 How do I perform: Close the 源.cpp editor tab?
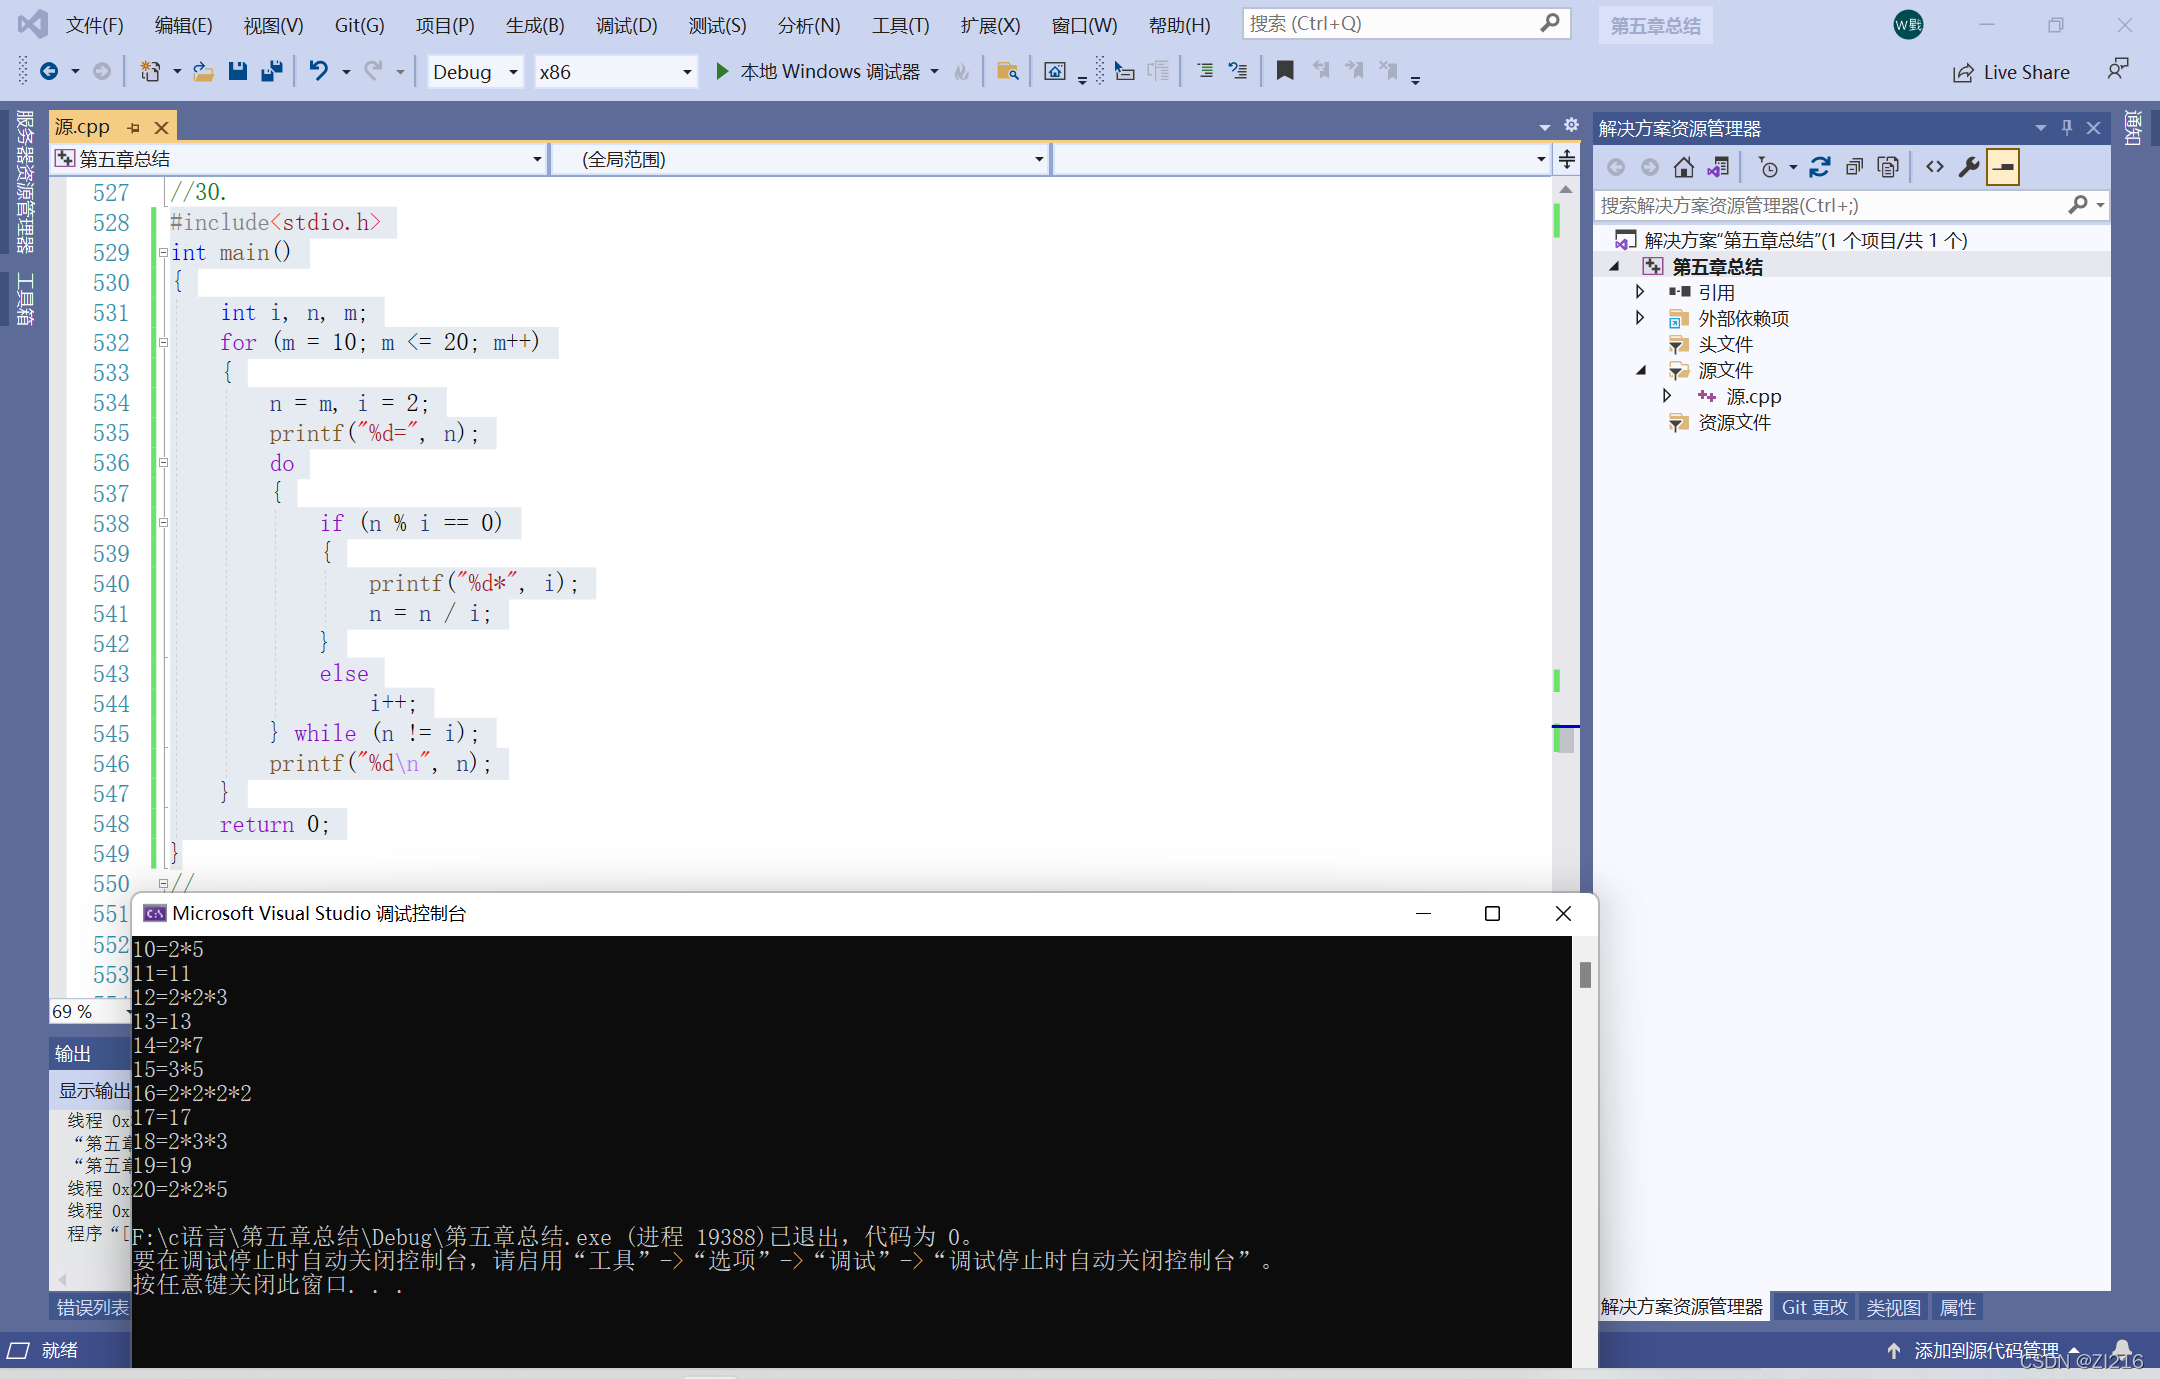[x=161, y=127]
